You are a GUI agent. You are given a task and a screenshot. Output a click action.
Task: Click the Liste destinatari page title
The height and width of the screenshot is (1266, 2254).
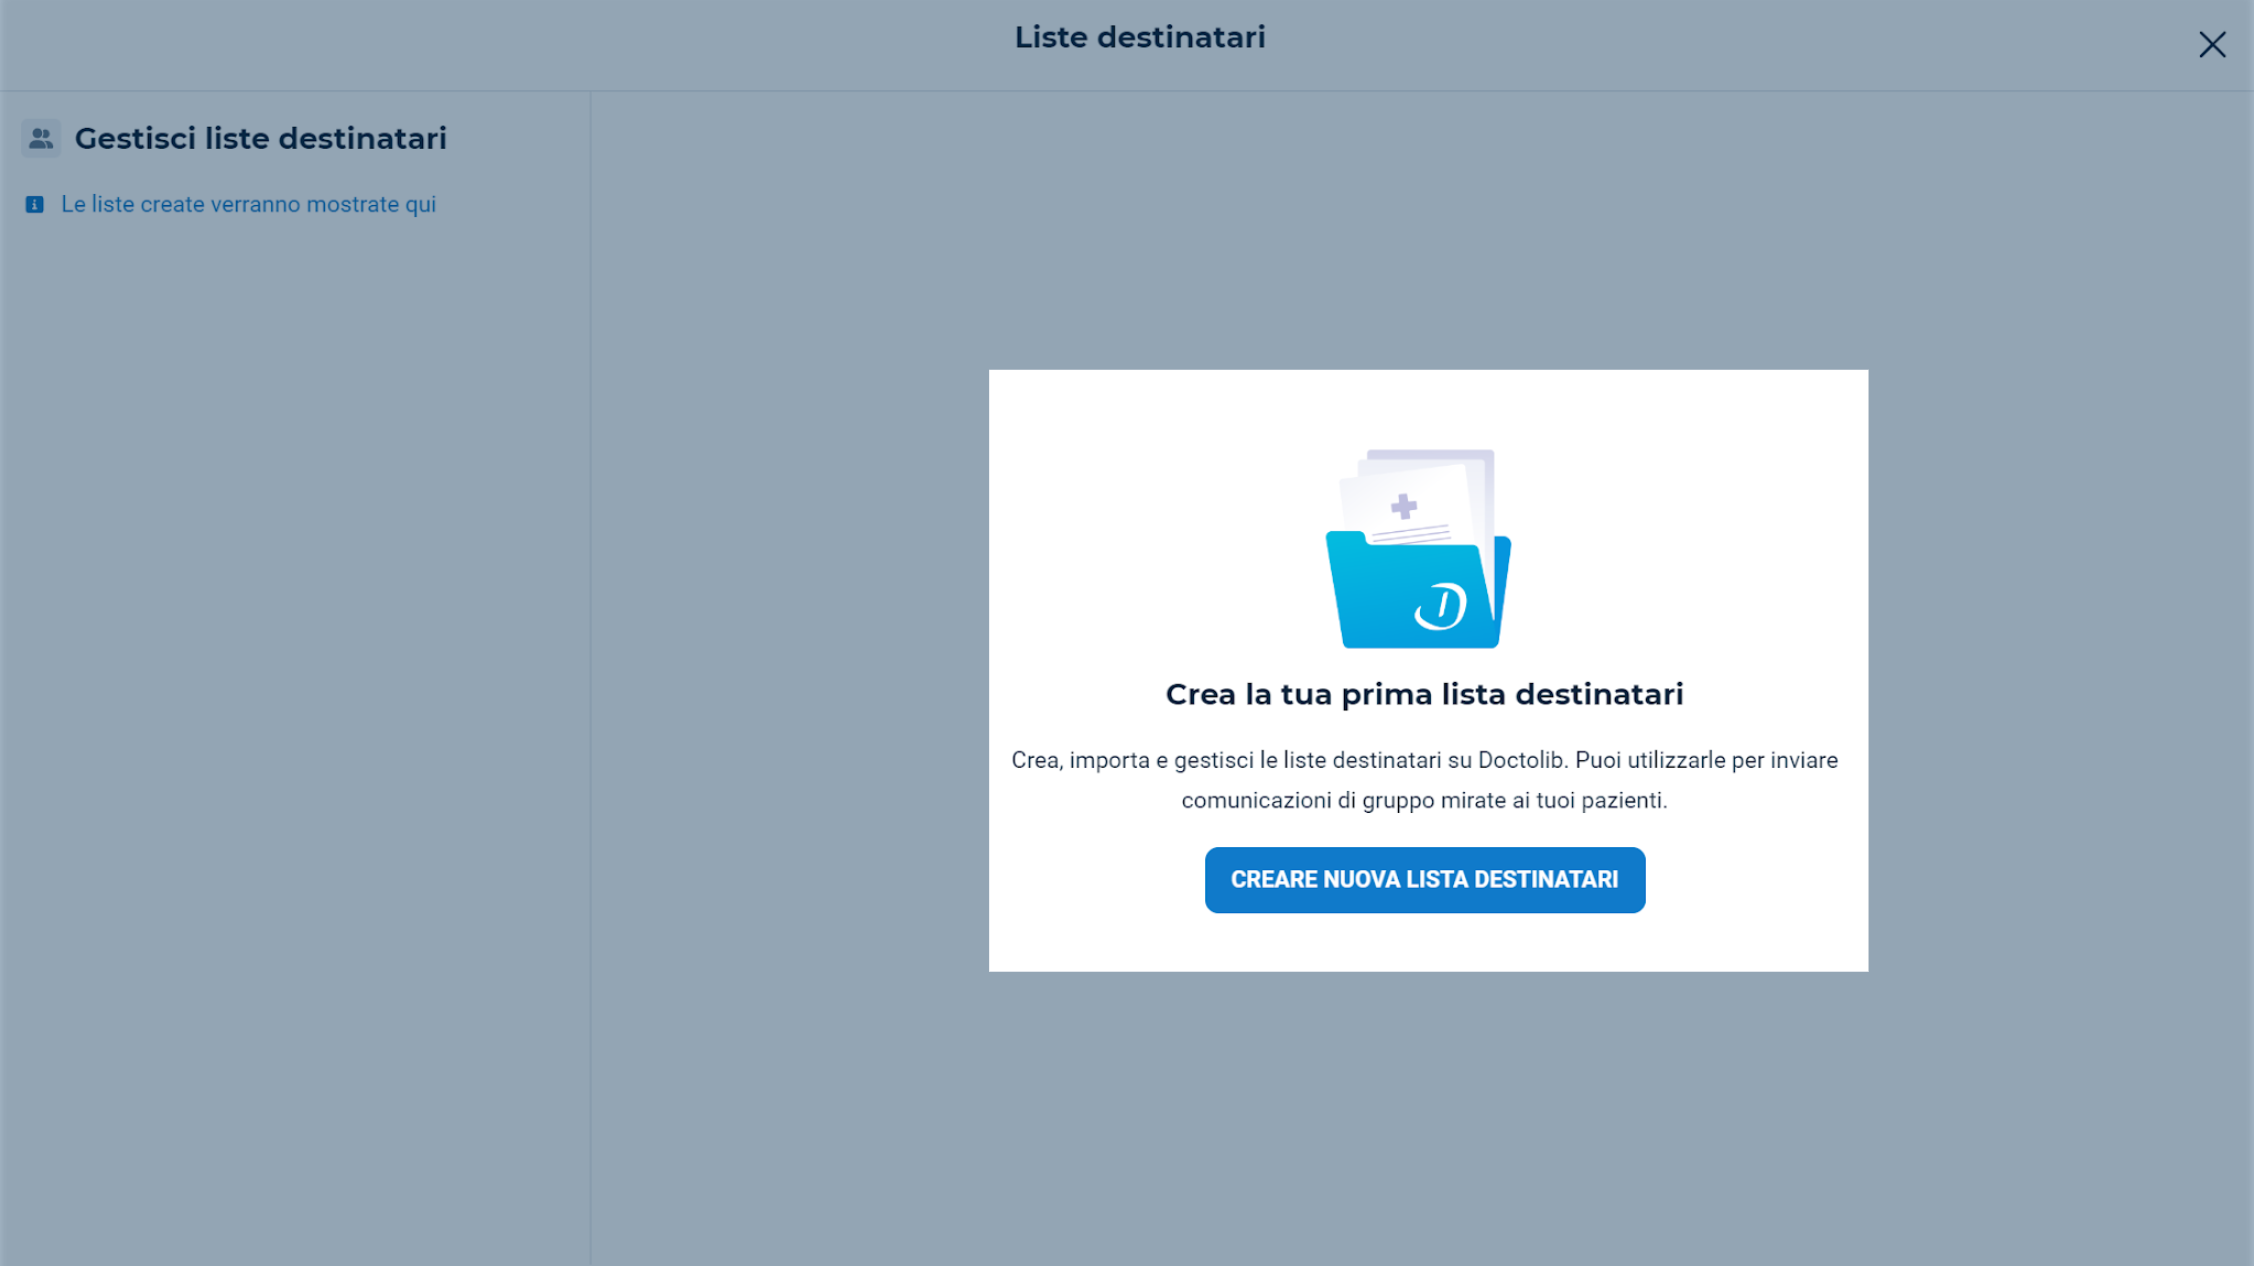point(1139,37)
